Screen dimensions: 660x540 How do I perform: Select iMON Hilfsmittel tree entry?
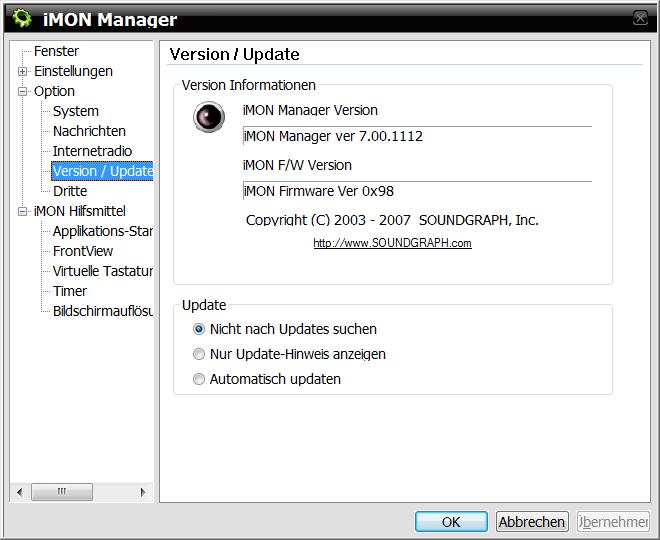(x=80, y=211)
